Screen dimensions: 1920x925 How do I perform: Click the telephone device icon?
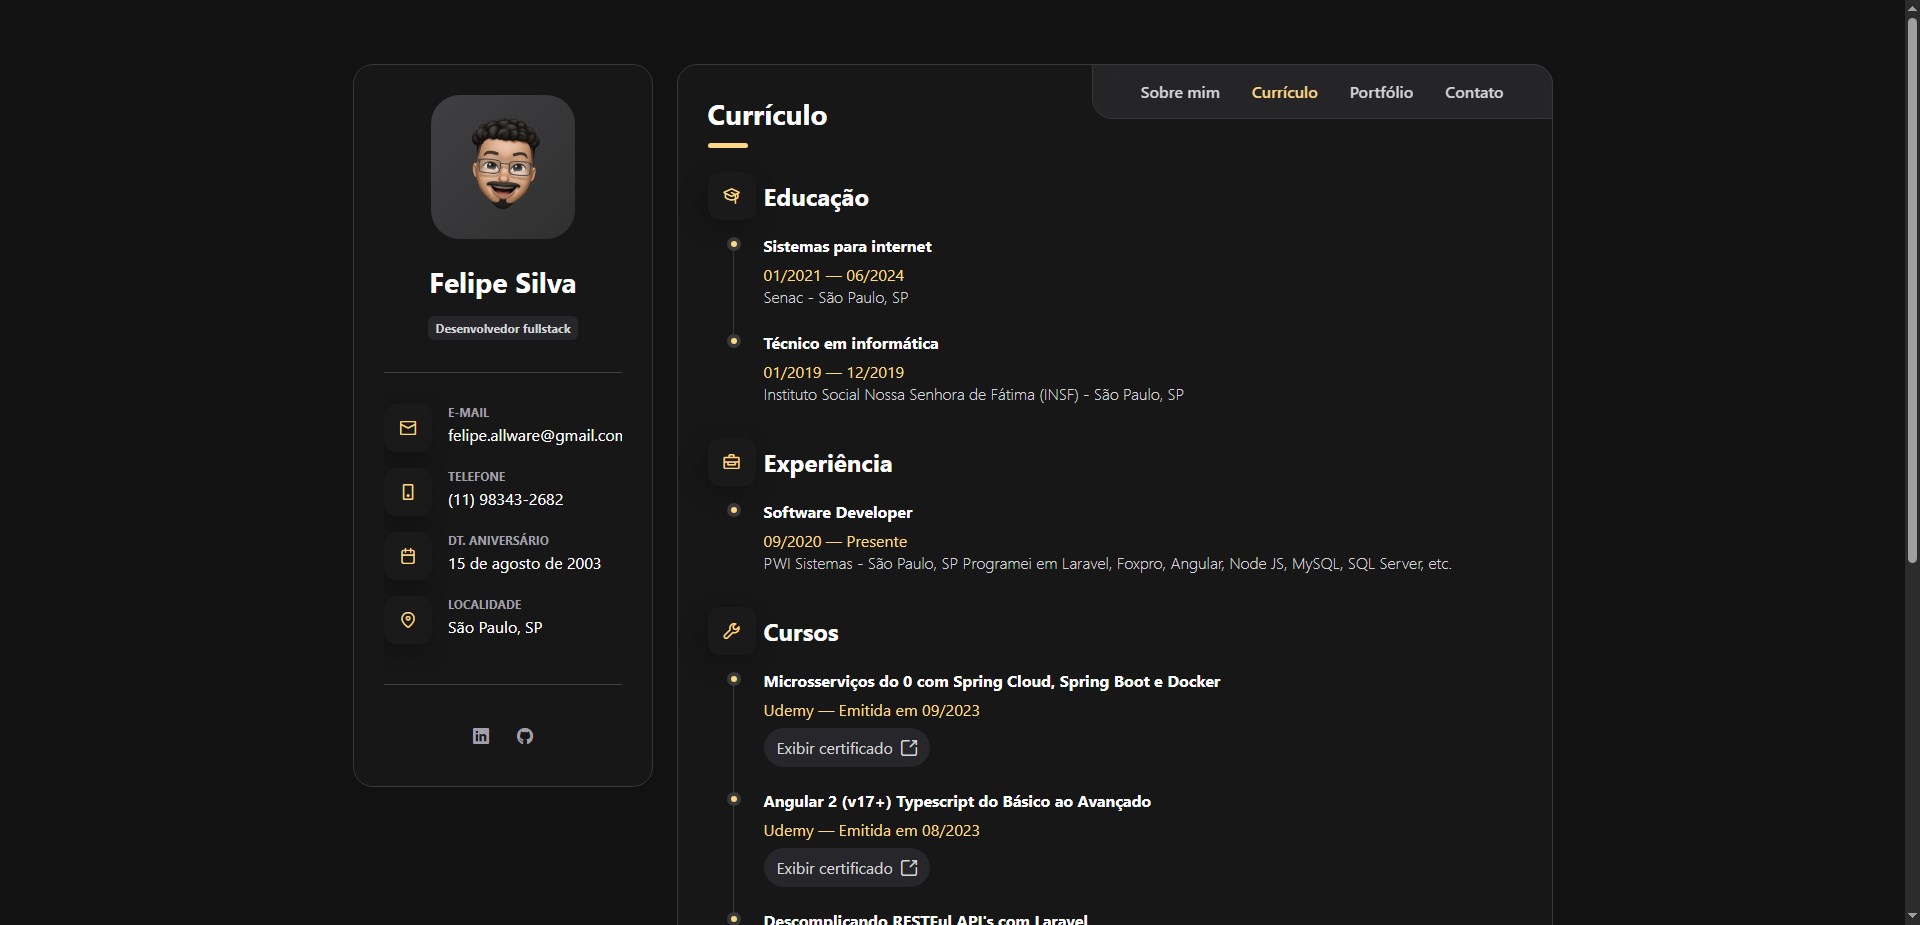[x=408, y=492]
